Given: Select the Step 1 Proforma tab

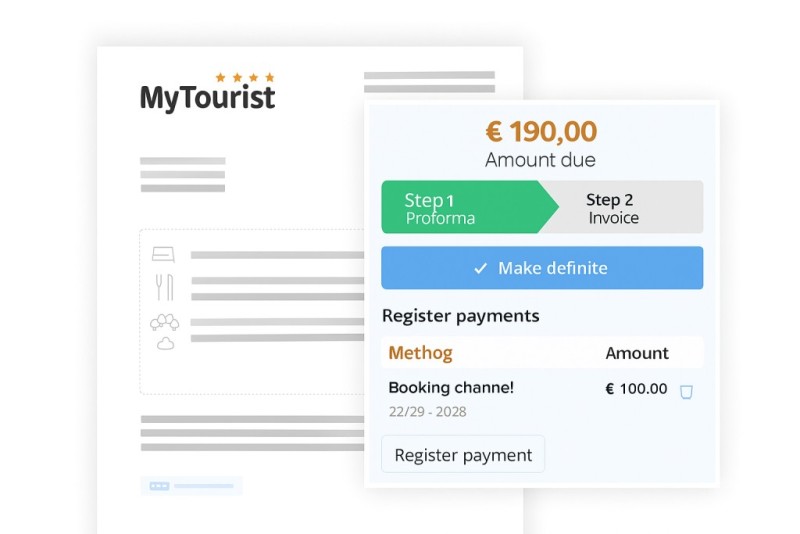Looking at the screenshot, I should click(458, 208).
